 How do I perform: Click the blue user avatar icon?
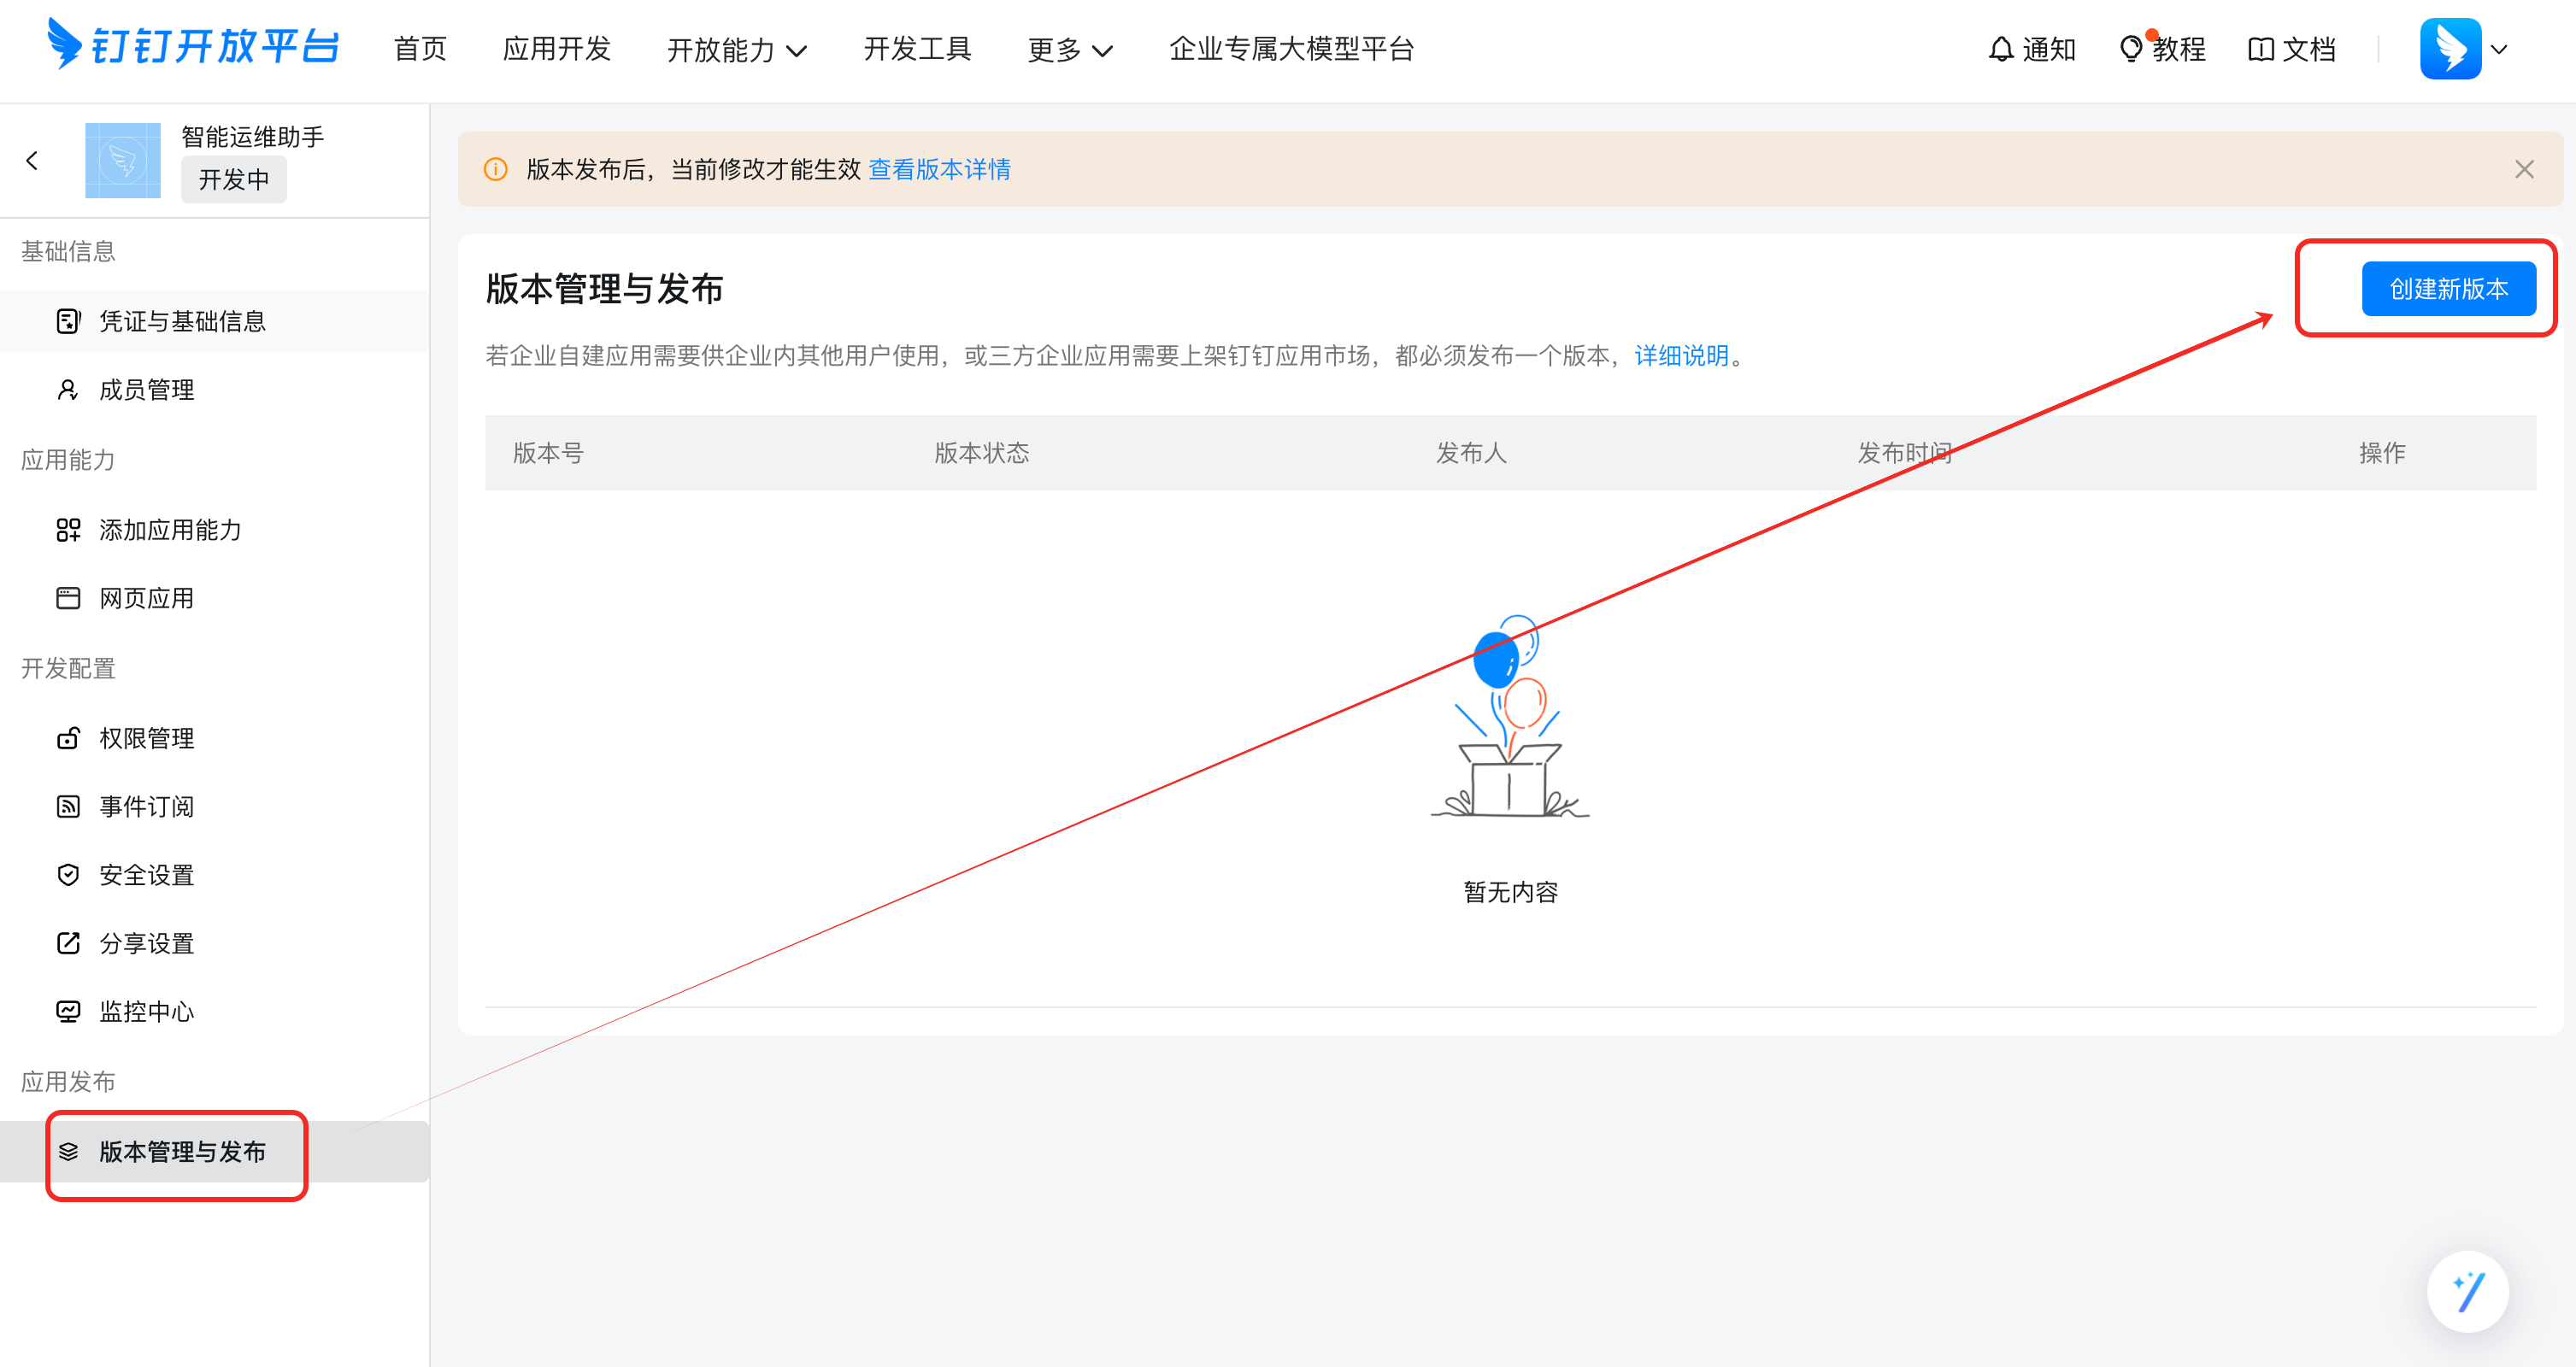2450,48
